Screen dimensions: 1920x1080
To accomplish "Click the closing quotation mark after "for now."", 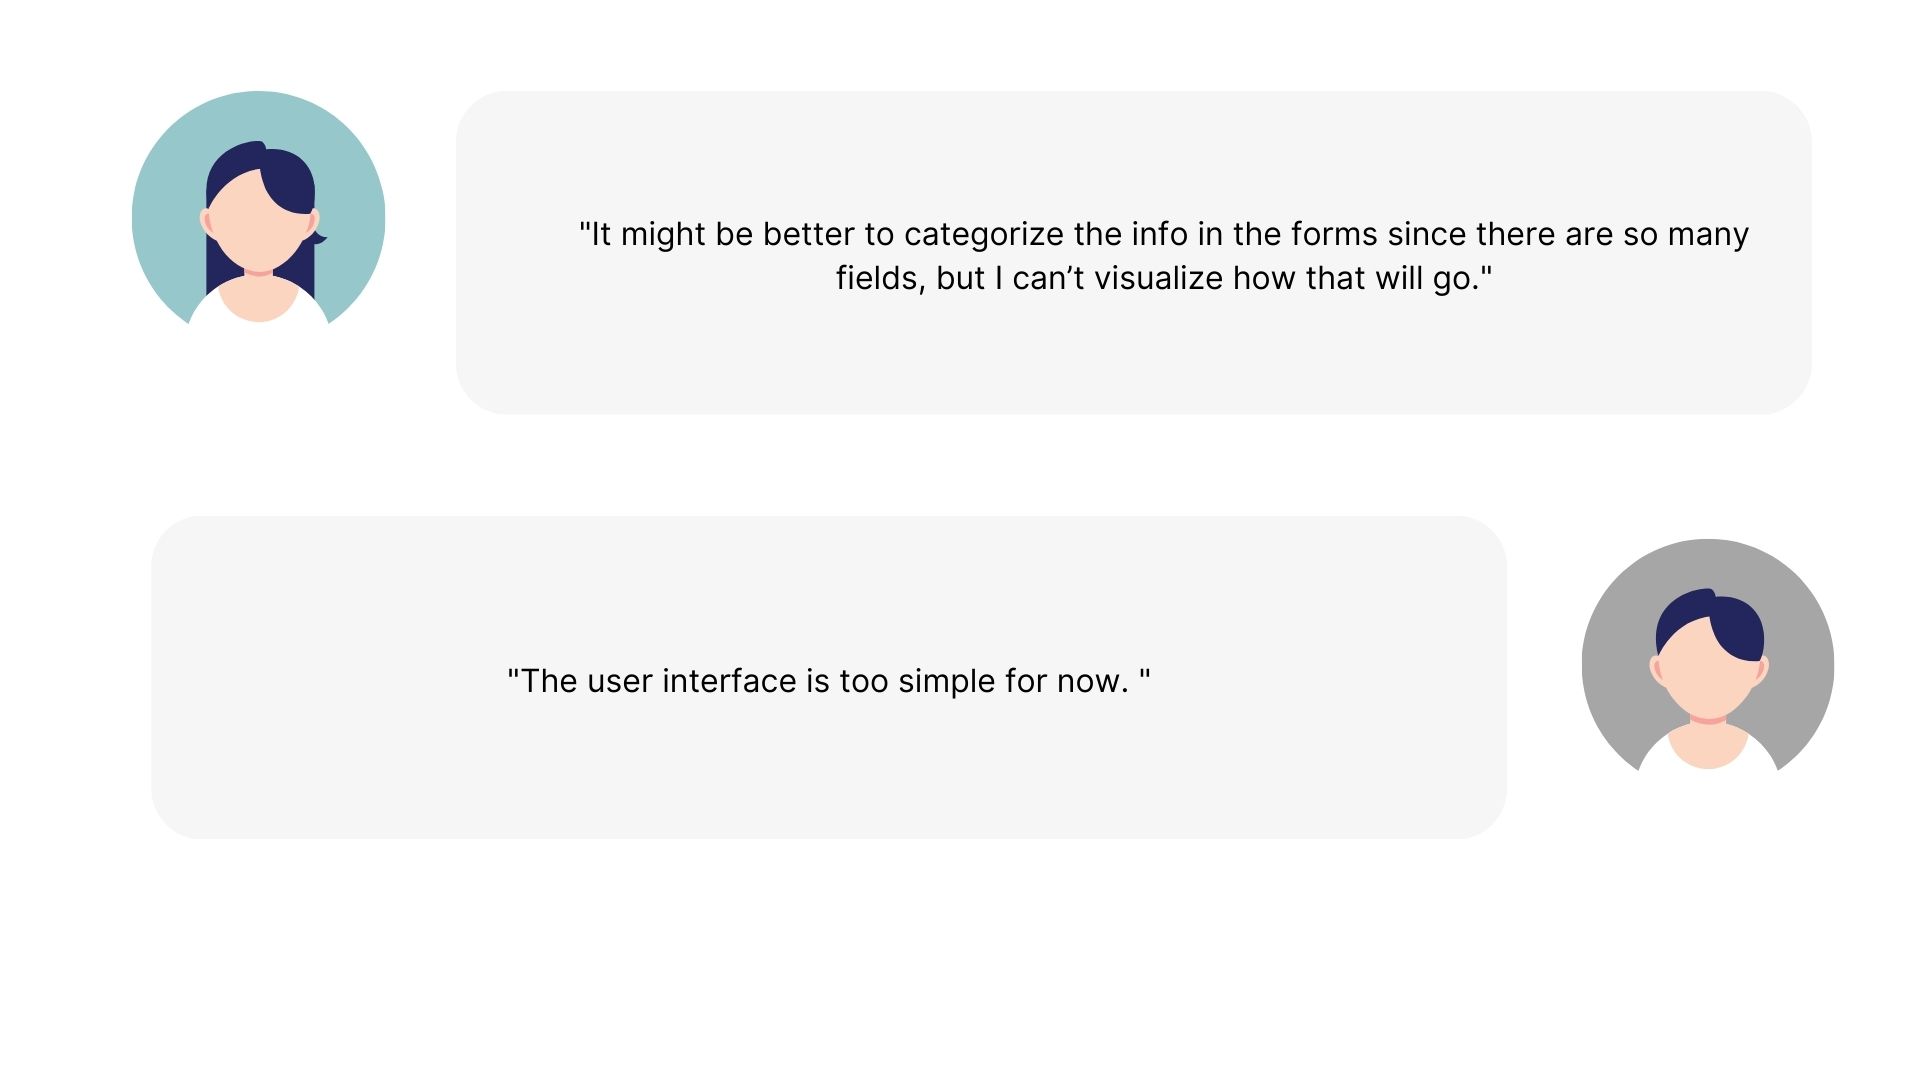I will 1145,674.
